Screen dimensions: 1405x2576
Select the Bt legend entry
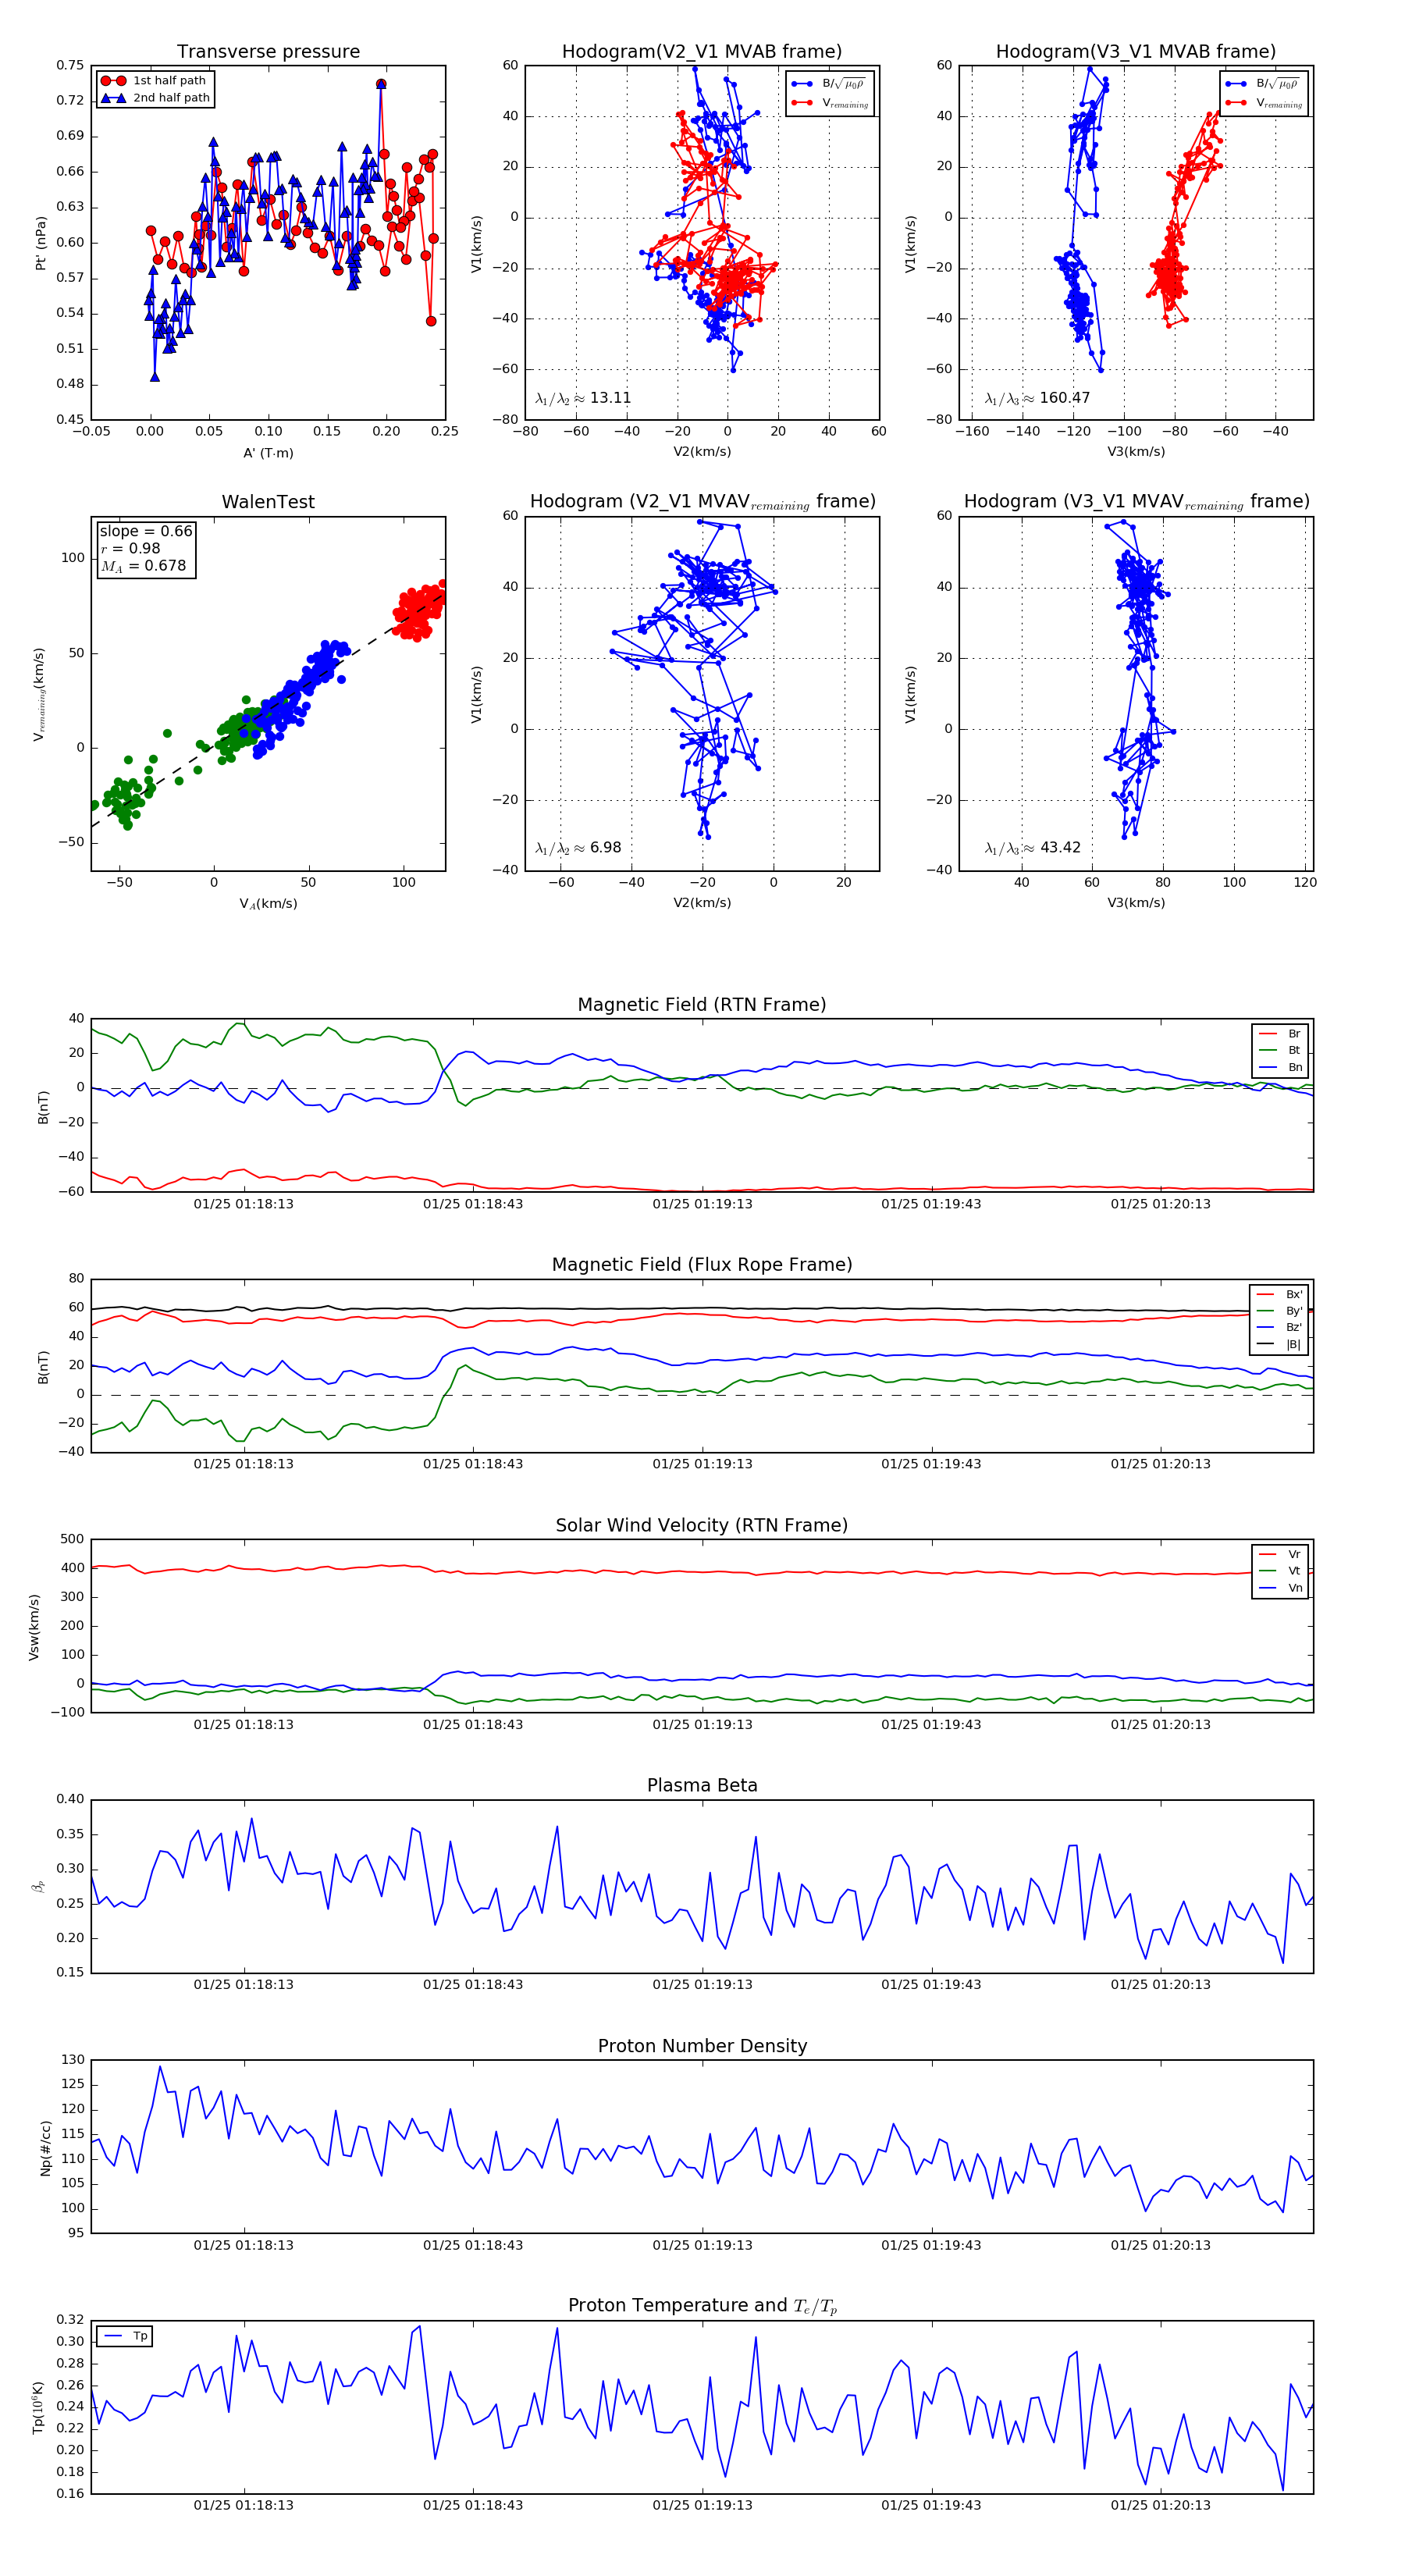point(1280,1051)
